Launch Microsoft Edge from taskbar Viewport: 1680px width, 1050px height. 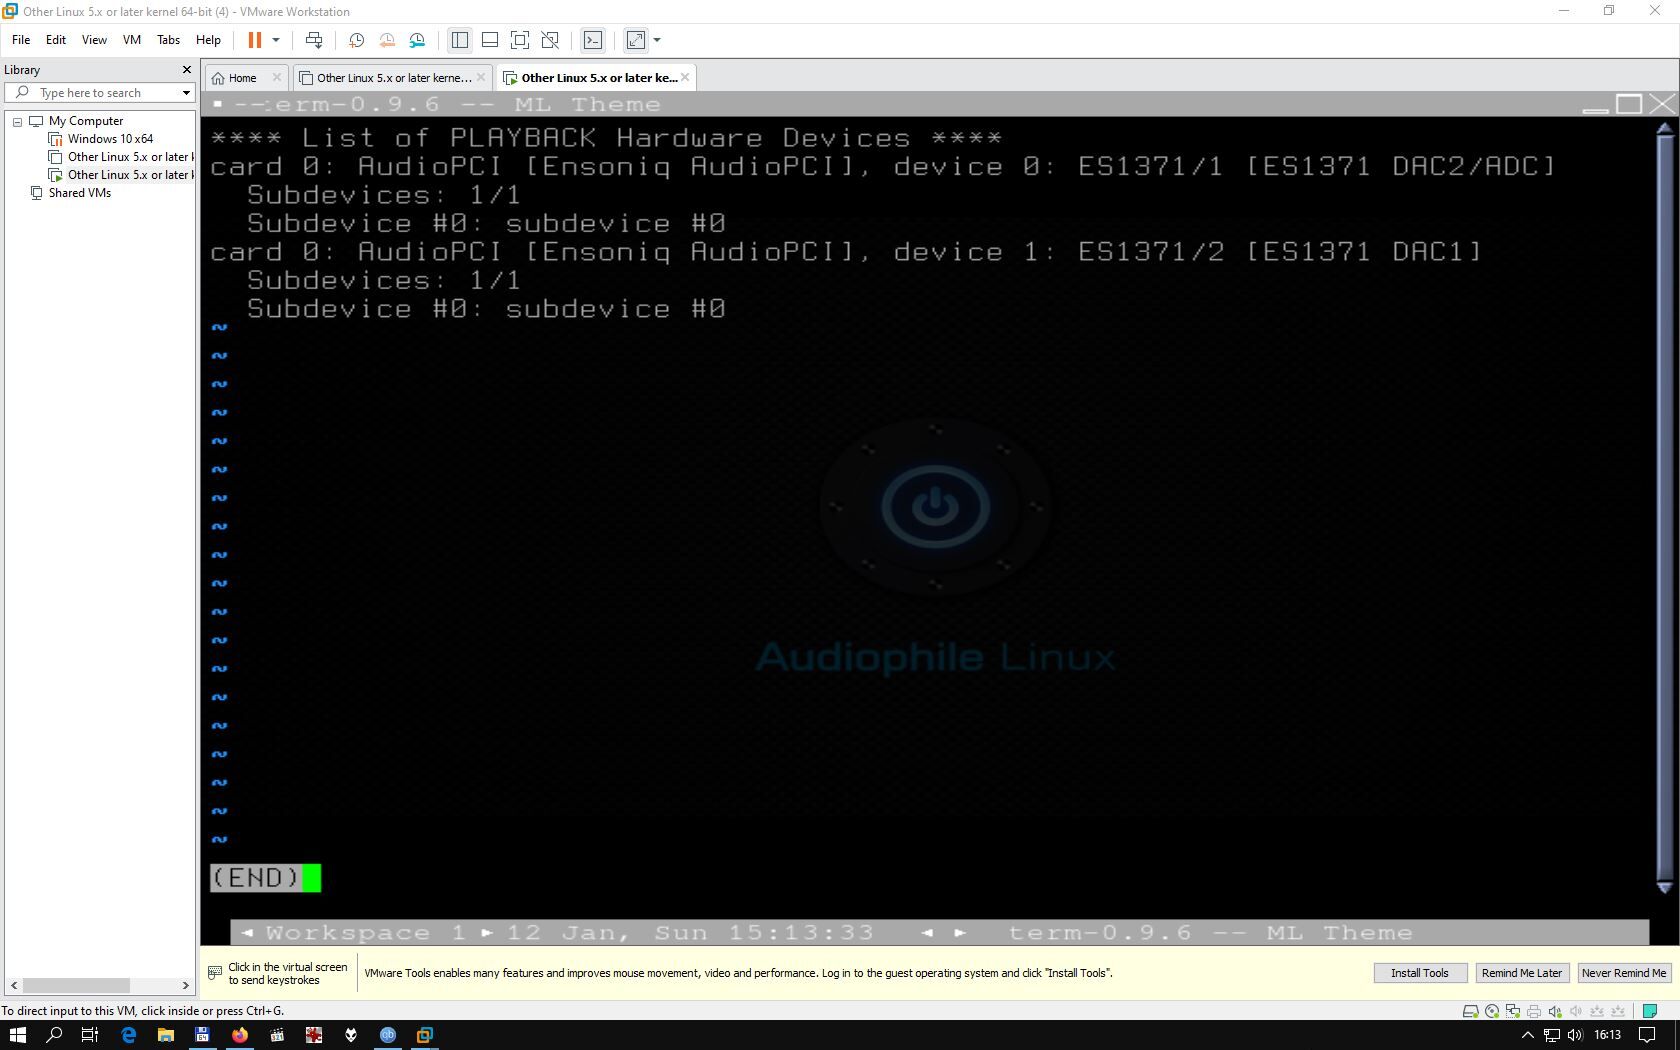point(128,1035)
